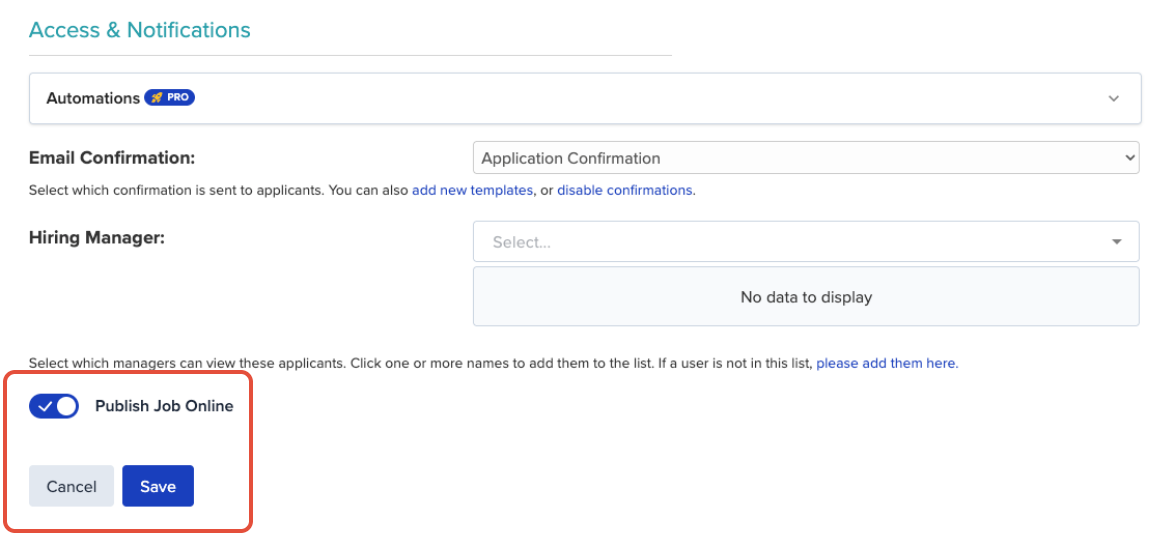Click the PRO rocket badge
Image resolution: width=1175 pixels, height=547 pixels.
coord(169,97)
